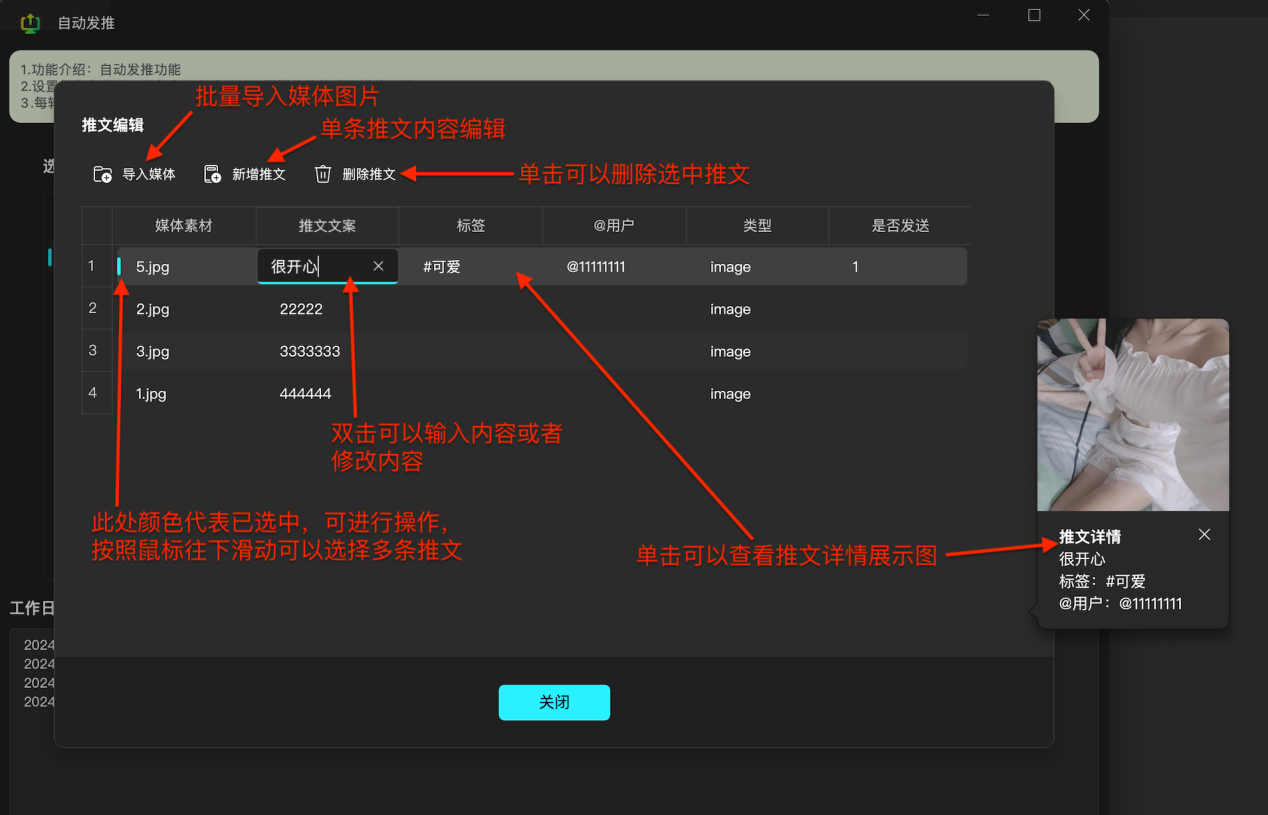This screenshot has width=1268, height=815.
Task: Click the Import Media folder icon
Action: (102, 174)
